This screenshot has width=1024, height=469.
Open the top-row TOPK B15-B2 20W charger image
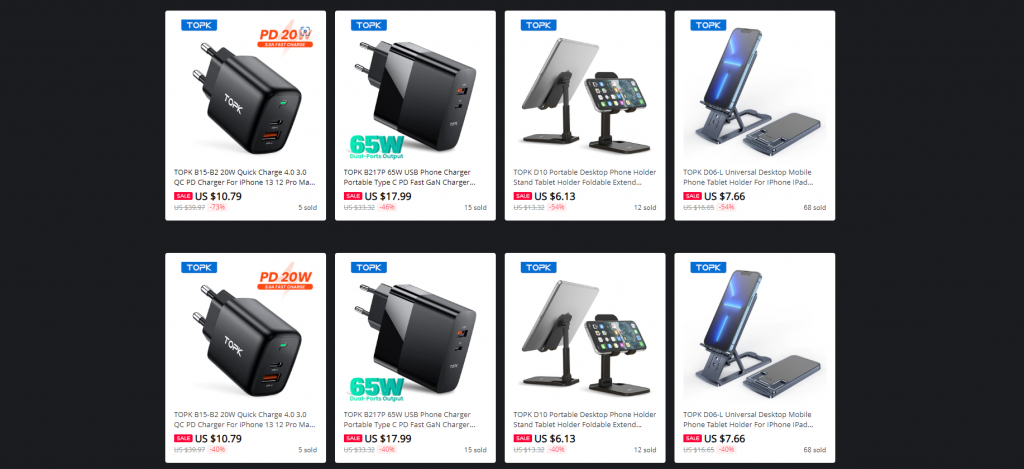click(x=246, y=89)
